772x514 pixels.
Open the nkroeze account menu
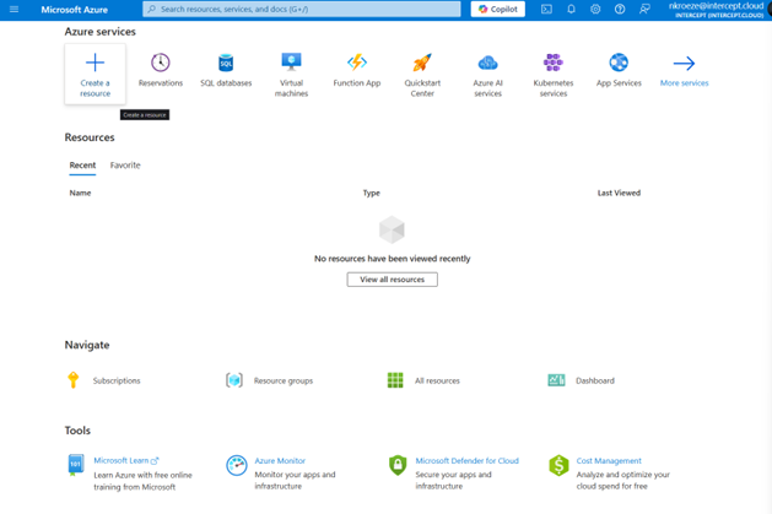point(716,9)
